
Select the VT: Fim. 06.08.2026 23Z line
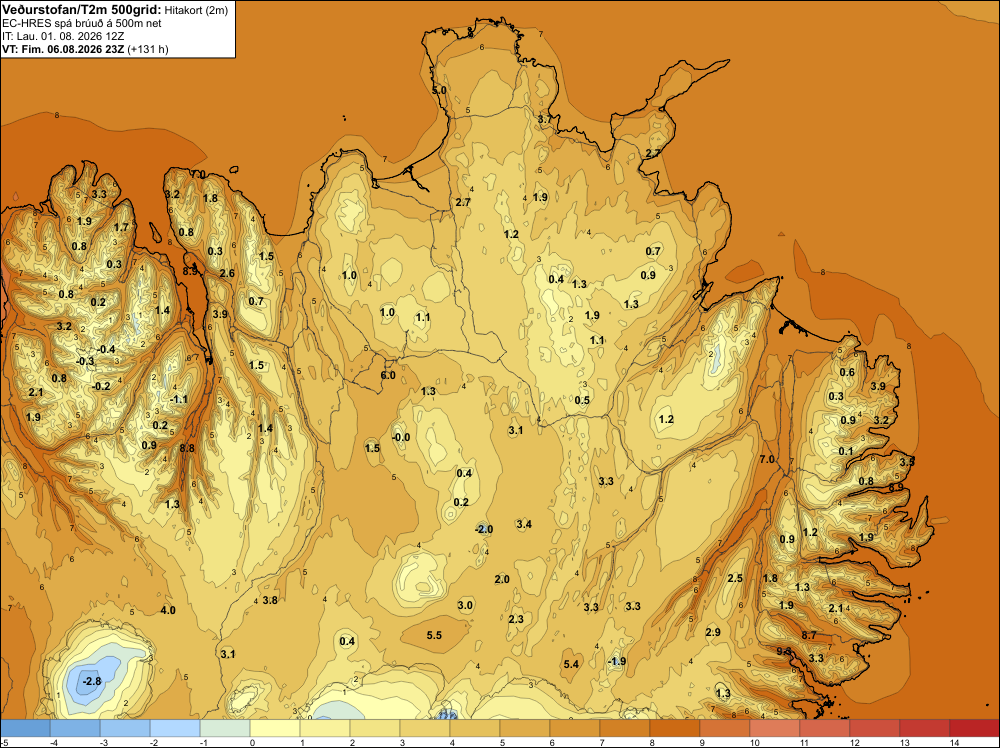[x=64, y=49]
